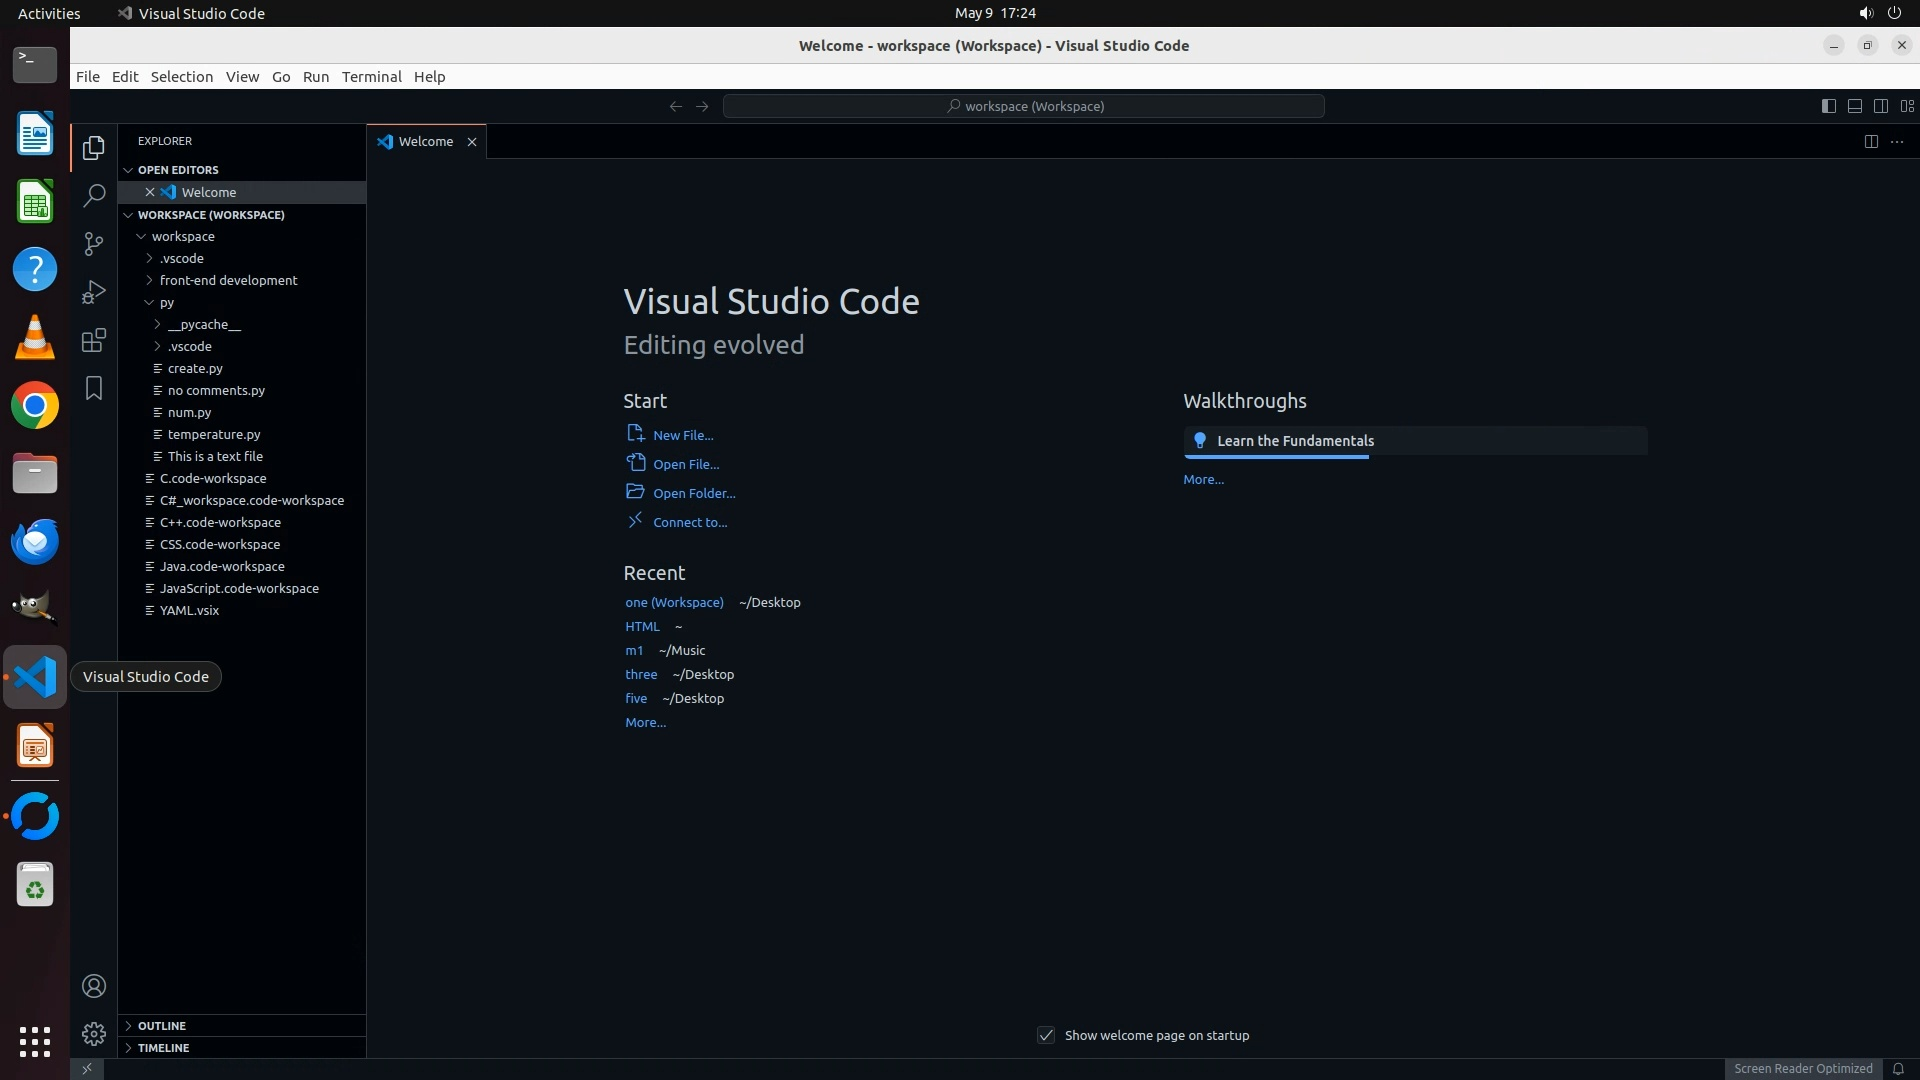Collapse the py folder

pyautogui.click(x=166, y=302)
